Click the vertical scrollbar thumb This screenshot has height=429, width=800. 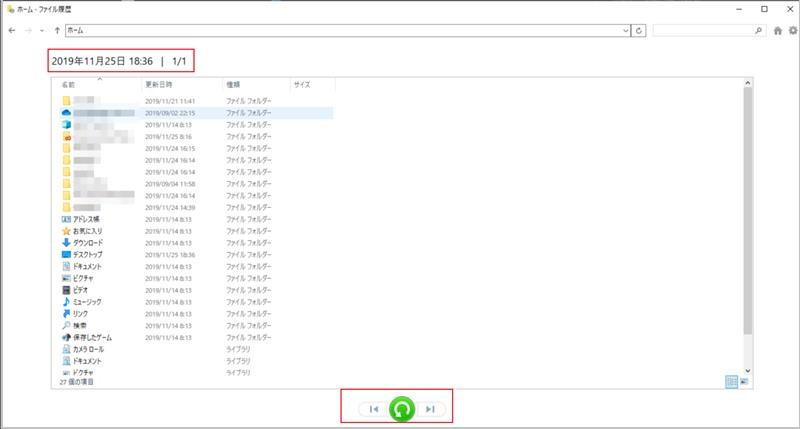(x=747, y=211)
